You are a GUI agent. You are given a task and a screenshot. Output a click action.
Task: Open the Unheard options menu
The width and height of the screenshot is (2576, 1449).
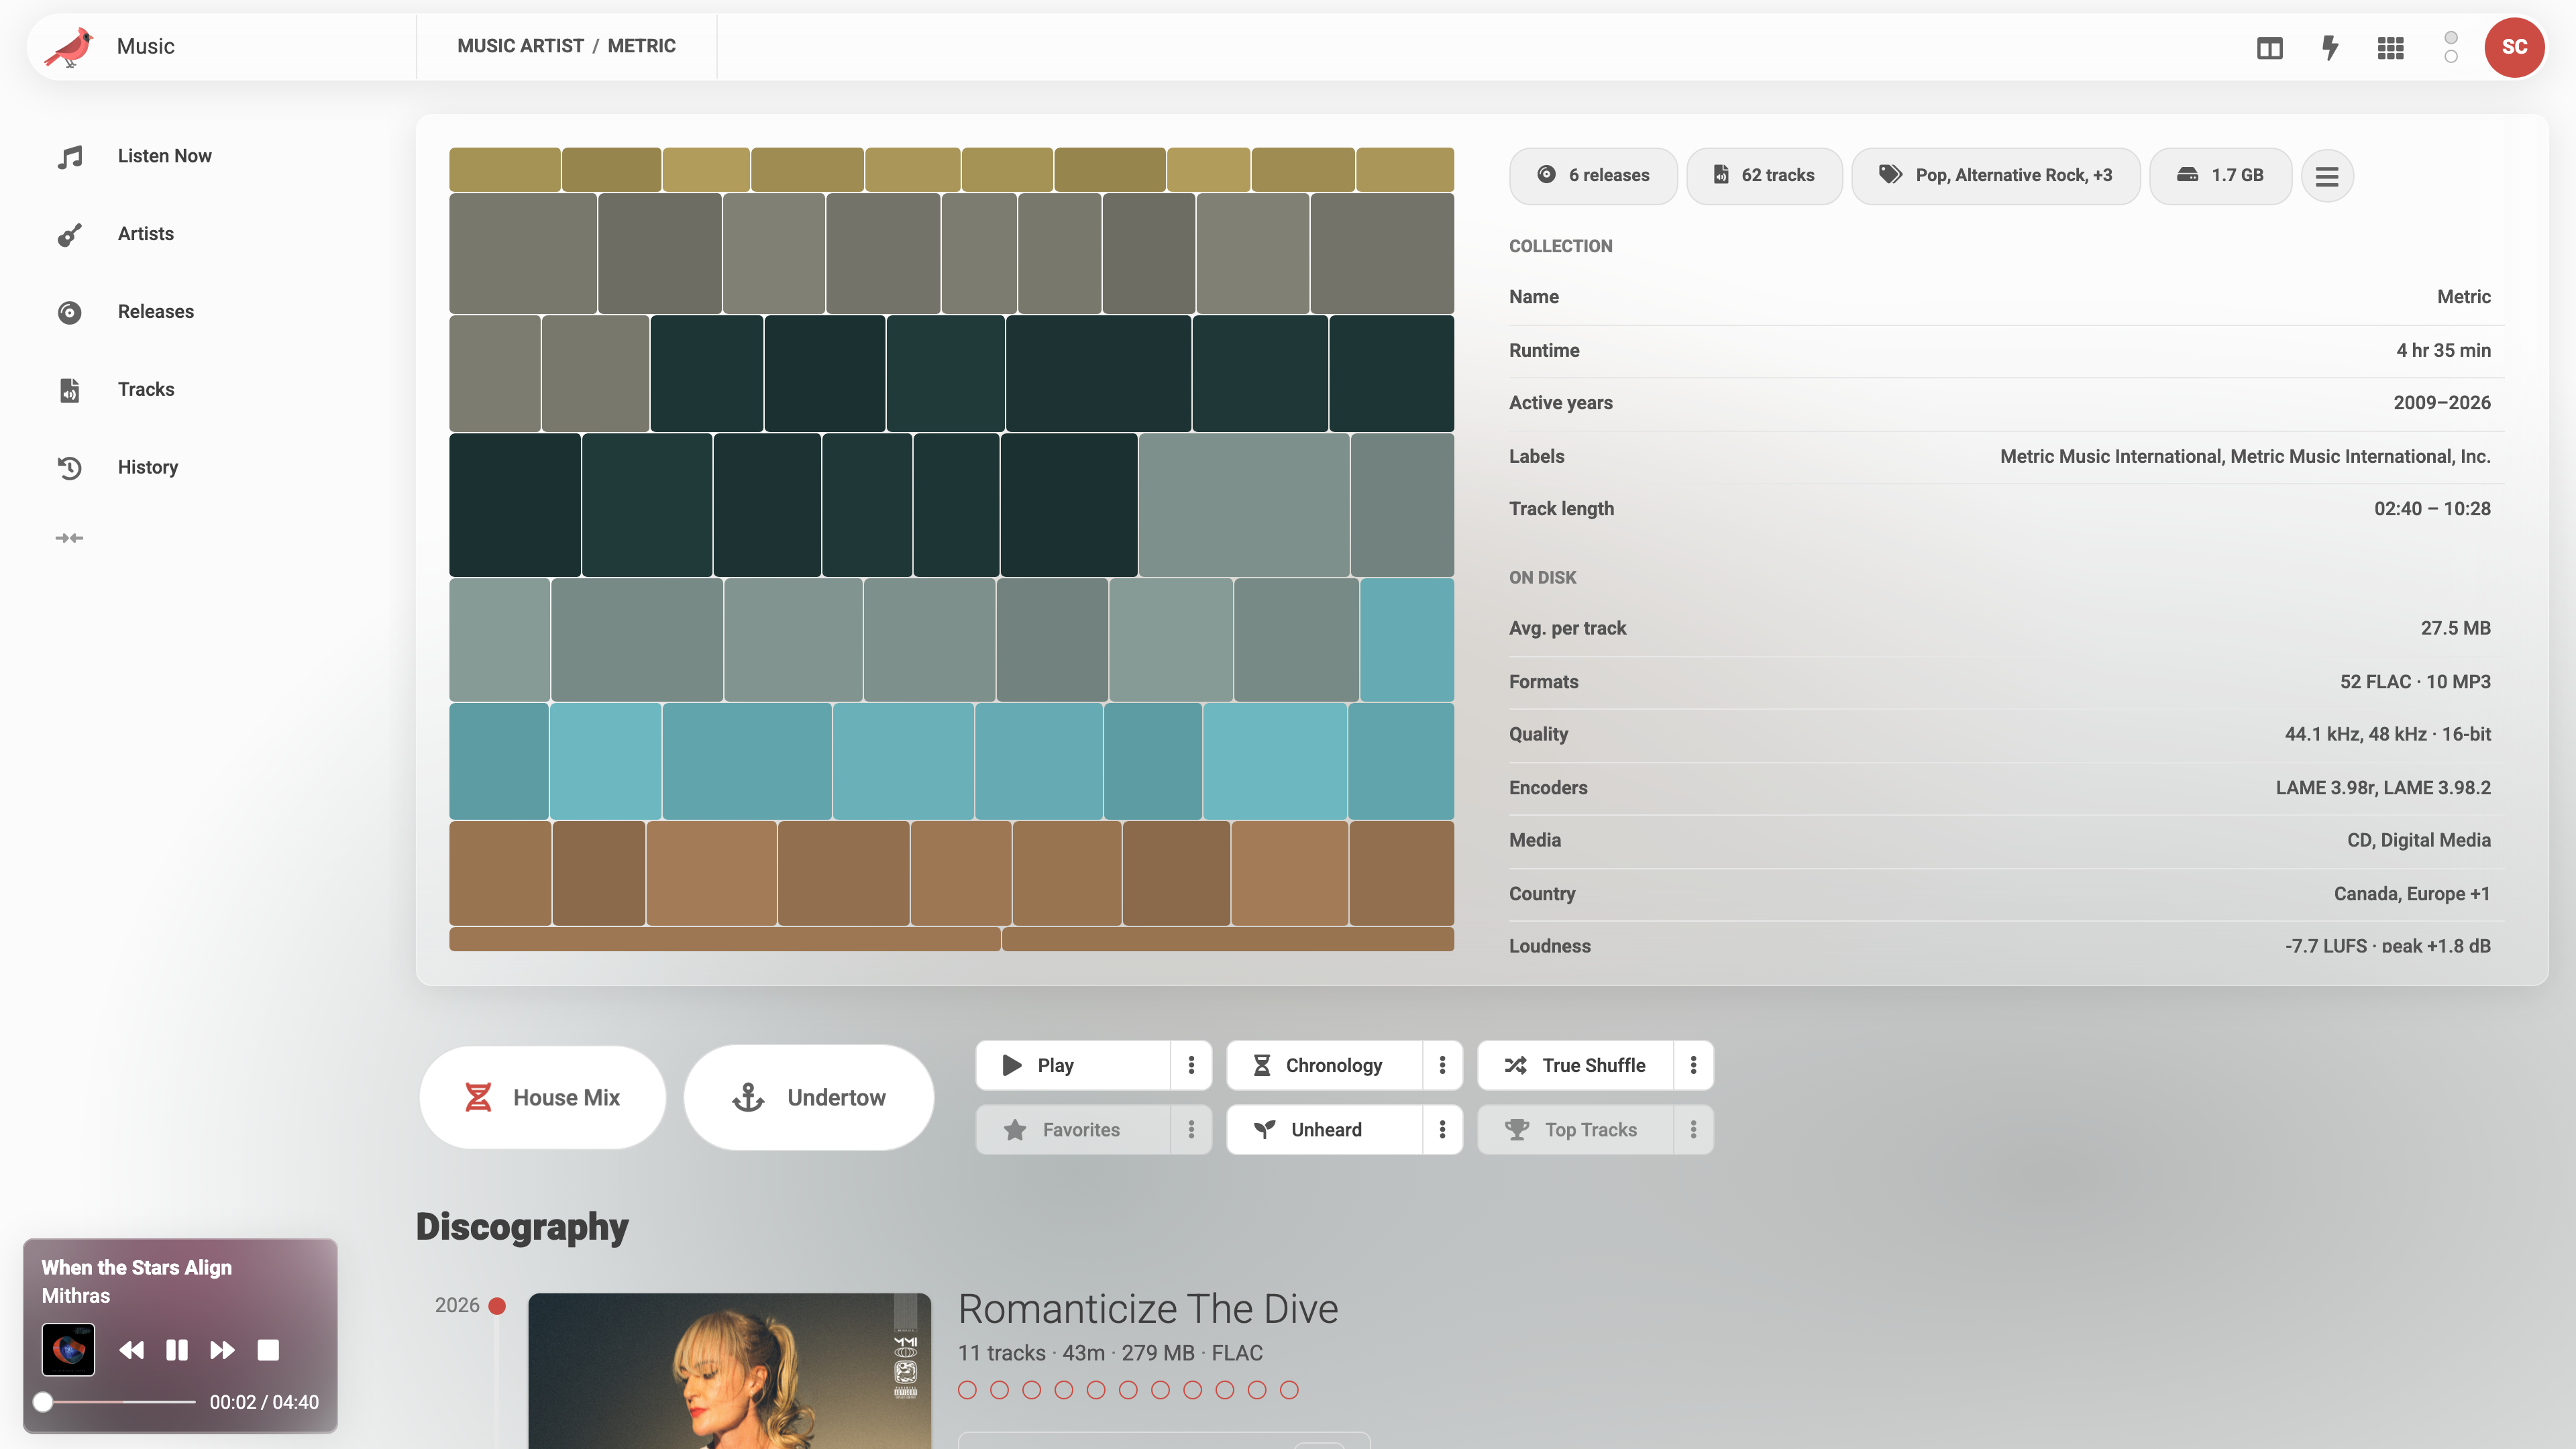(x=1442, y=1130)
